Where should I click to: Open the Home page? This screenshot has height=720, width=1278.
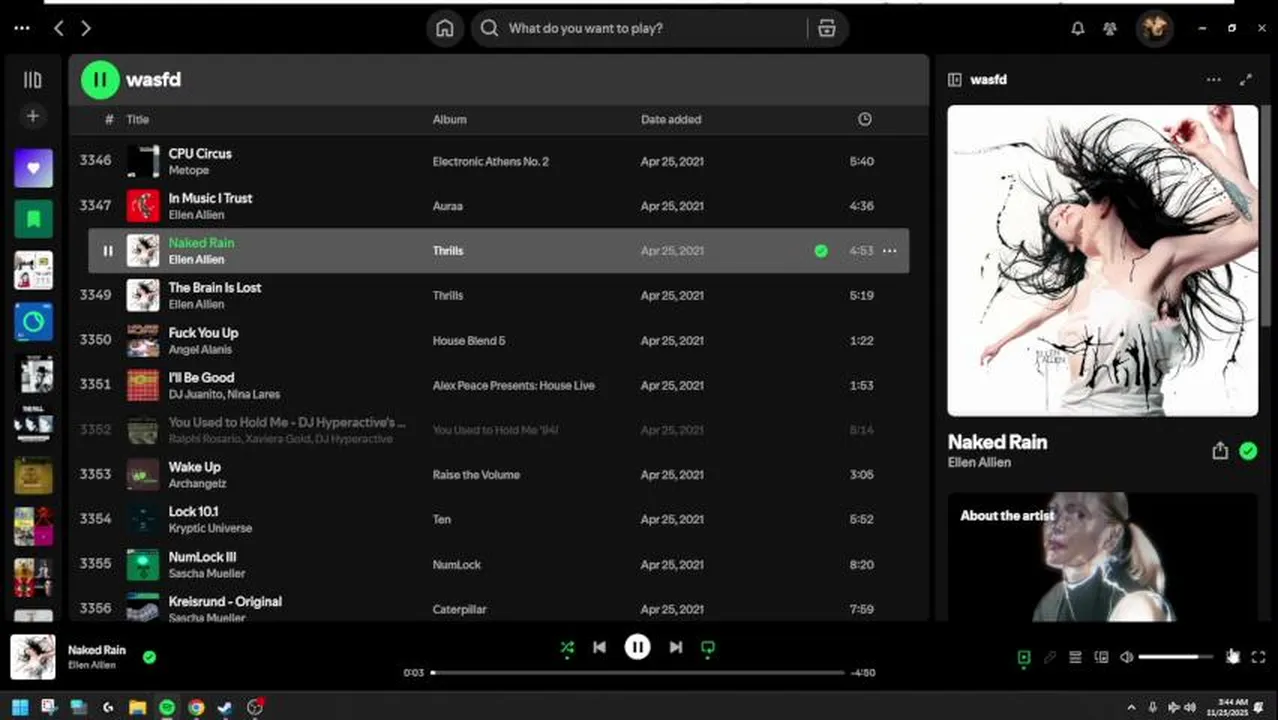tap(445, 28)
